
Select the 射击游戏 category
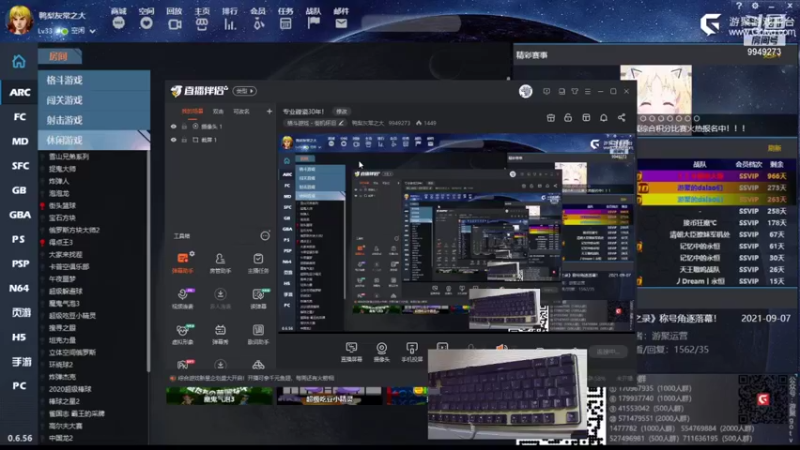click(94, 120)
